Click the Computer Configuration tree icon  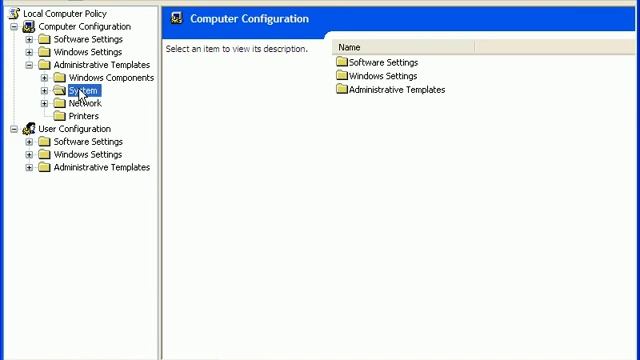29,27
